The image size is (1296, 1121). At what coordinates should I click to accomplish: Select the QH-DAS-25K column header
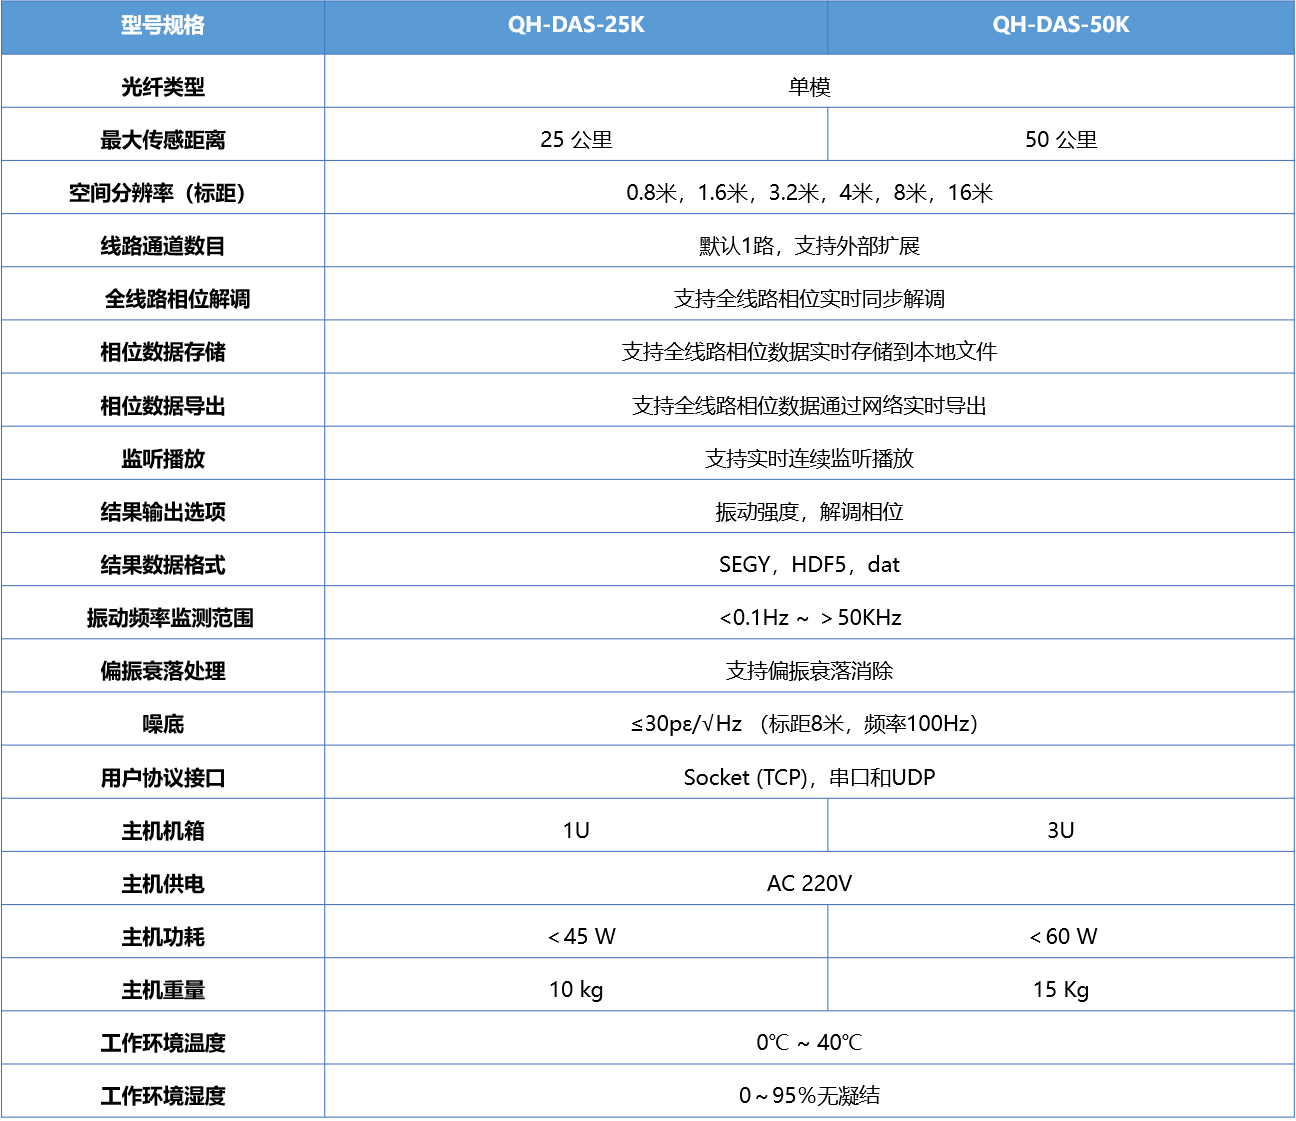576,26
